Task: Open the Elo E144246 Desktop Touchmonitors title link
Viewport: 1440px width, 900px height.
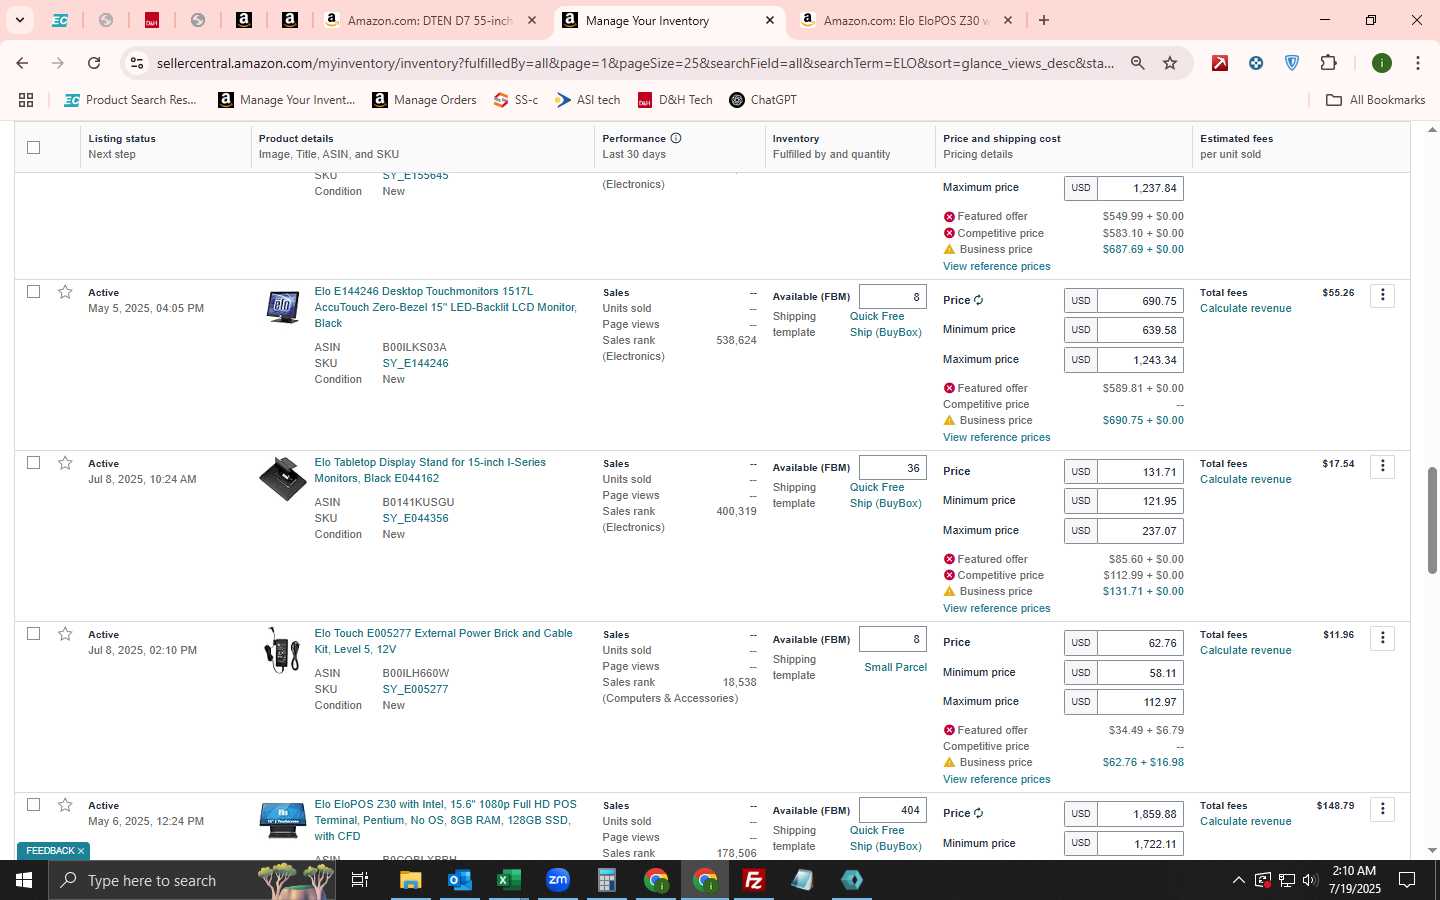Action: pos(445,307)
